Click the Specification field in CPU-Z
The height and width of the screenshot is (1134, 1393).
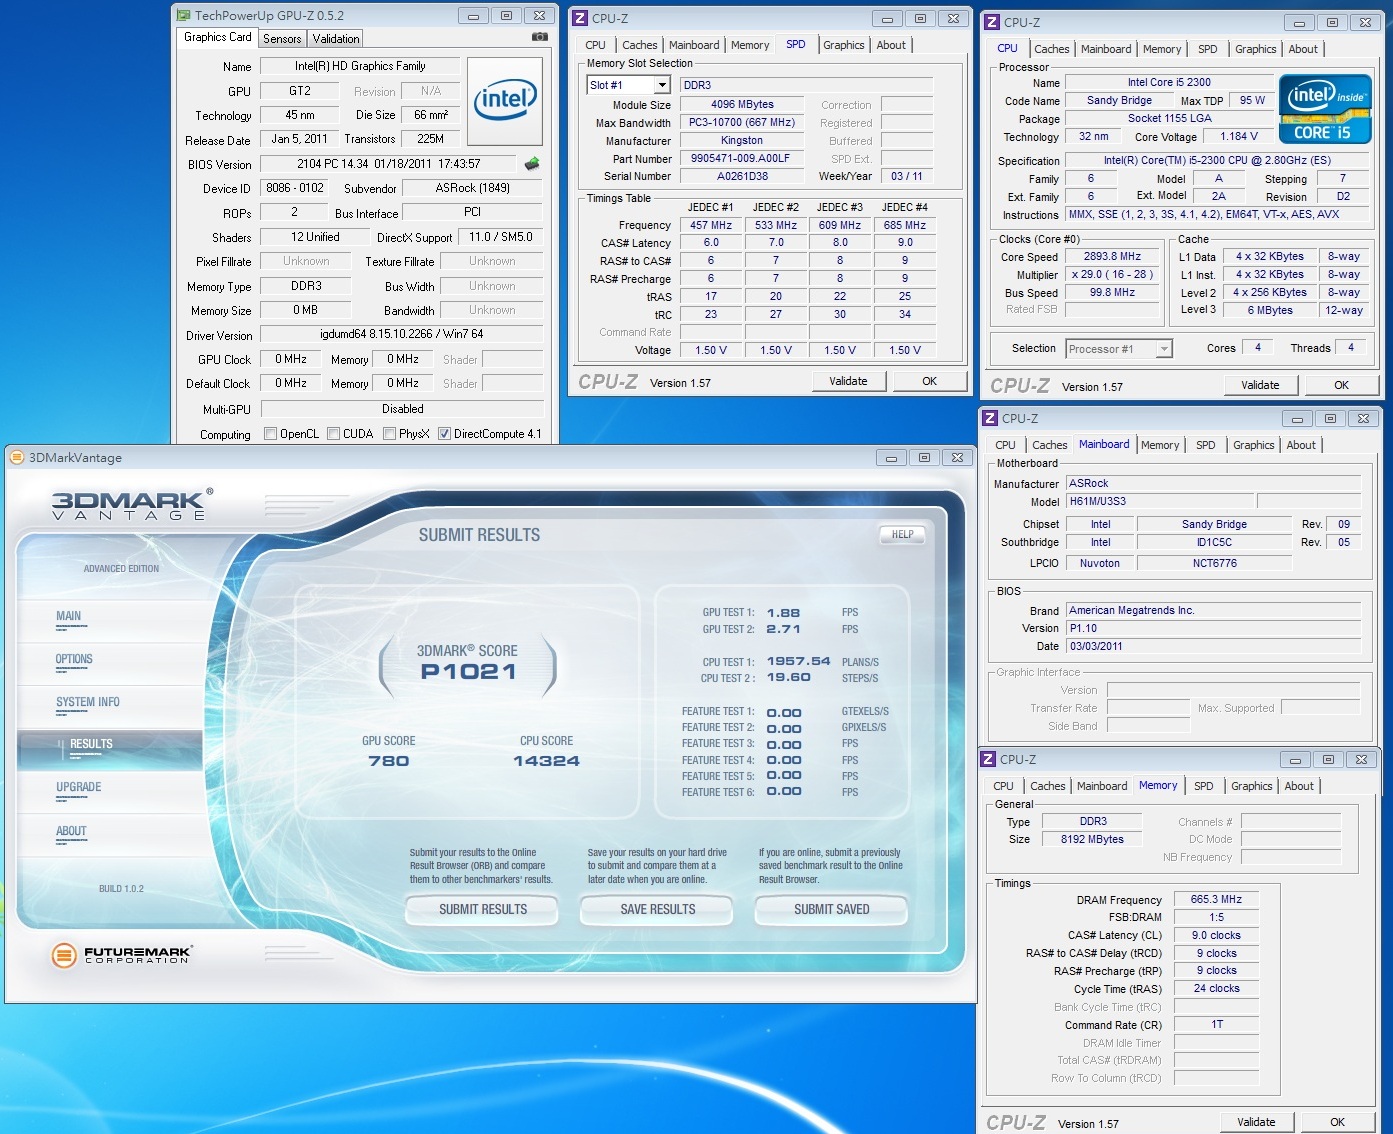(x=1217, y=160)
